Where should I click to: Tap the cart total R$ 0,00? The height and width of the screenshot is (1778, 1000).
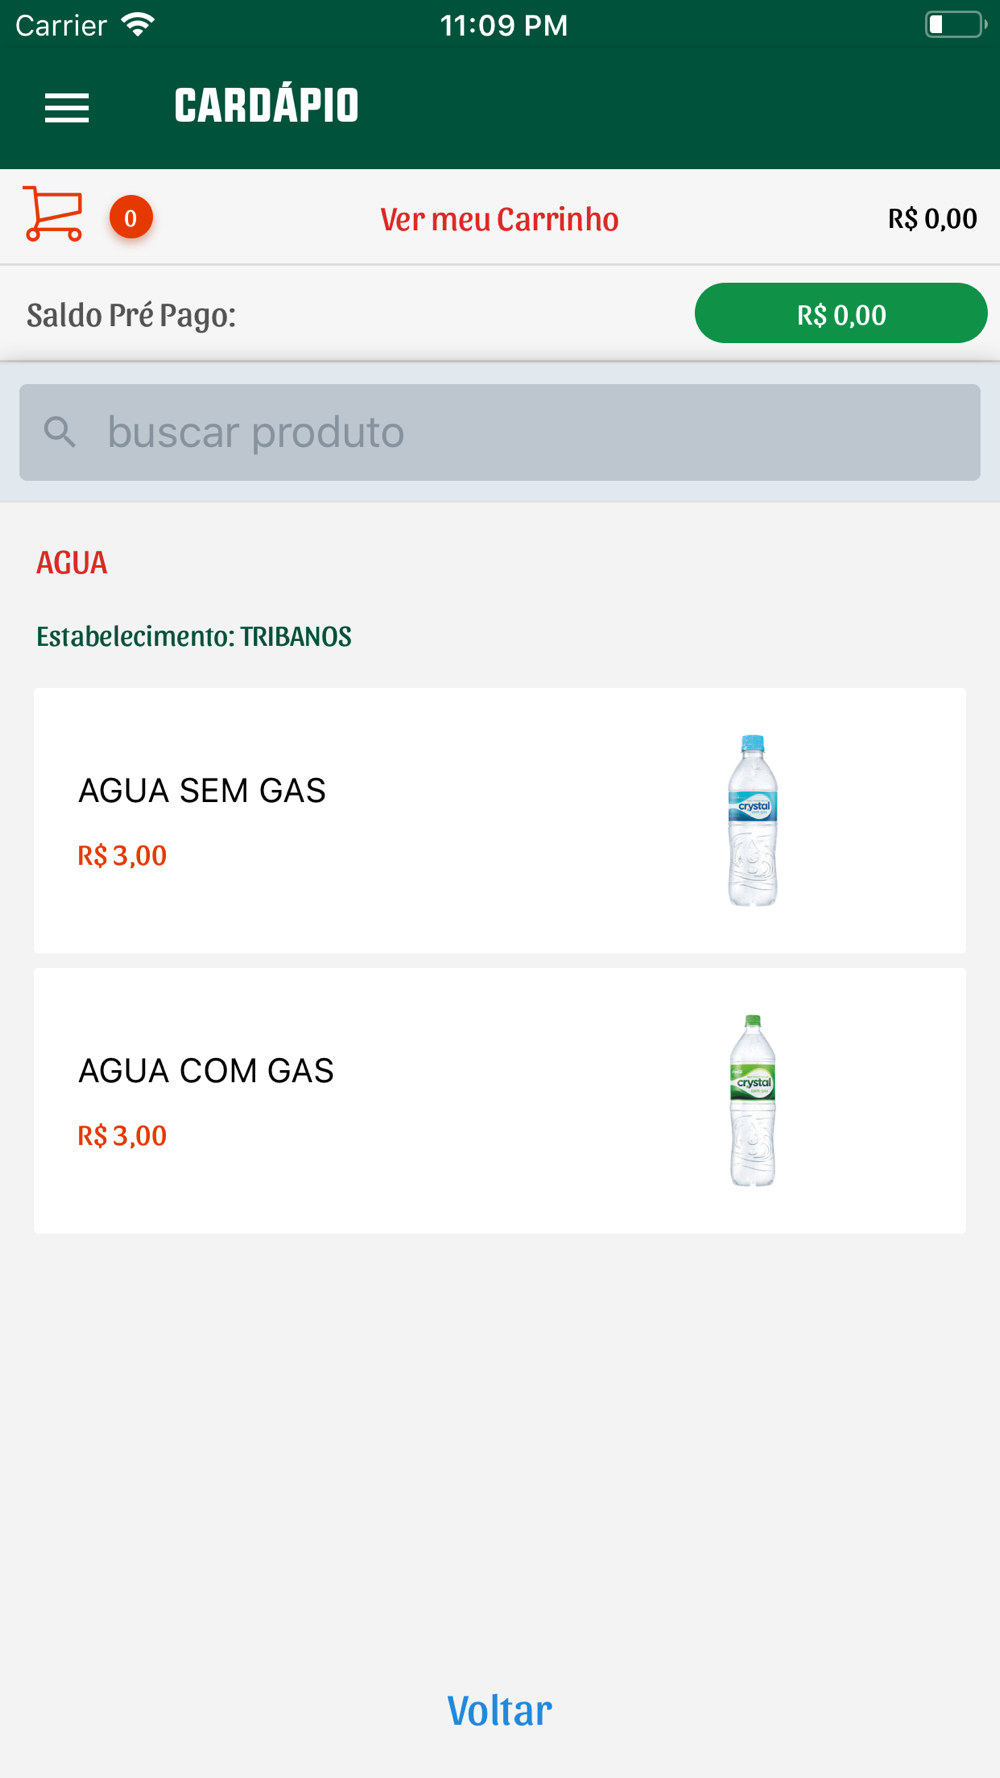click(932, 219)
